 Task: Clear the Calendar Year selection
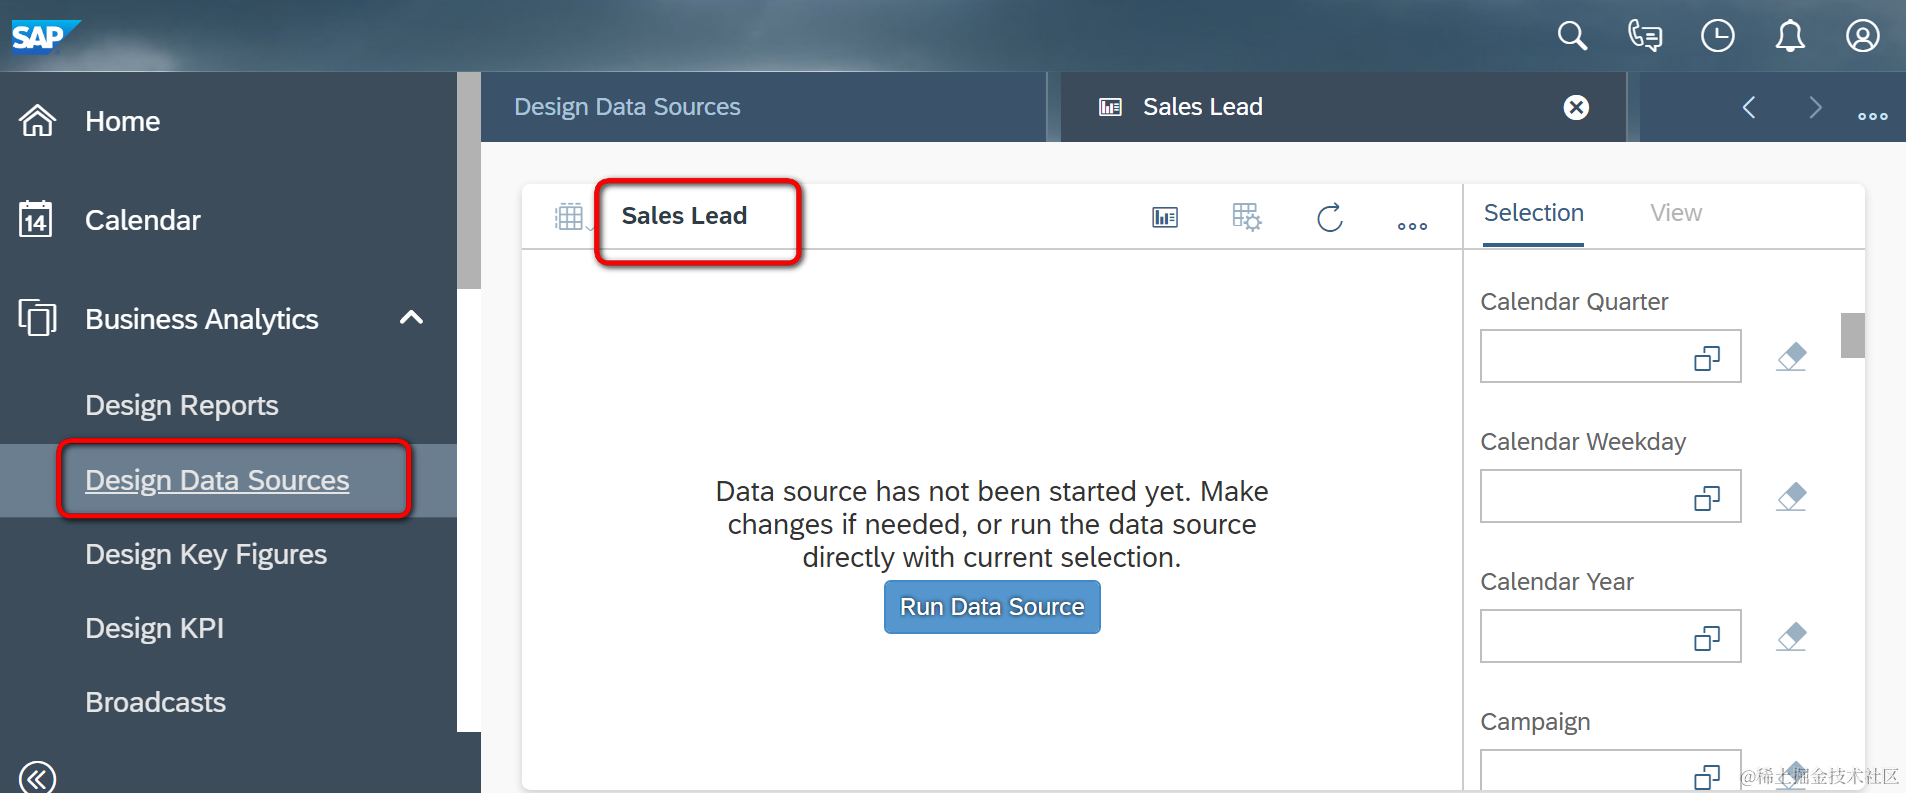1792,637
